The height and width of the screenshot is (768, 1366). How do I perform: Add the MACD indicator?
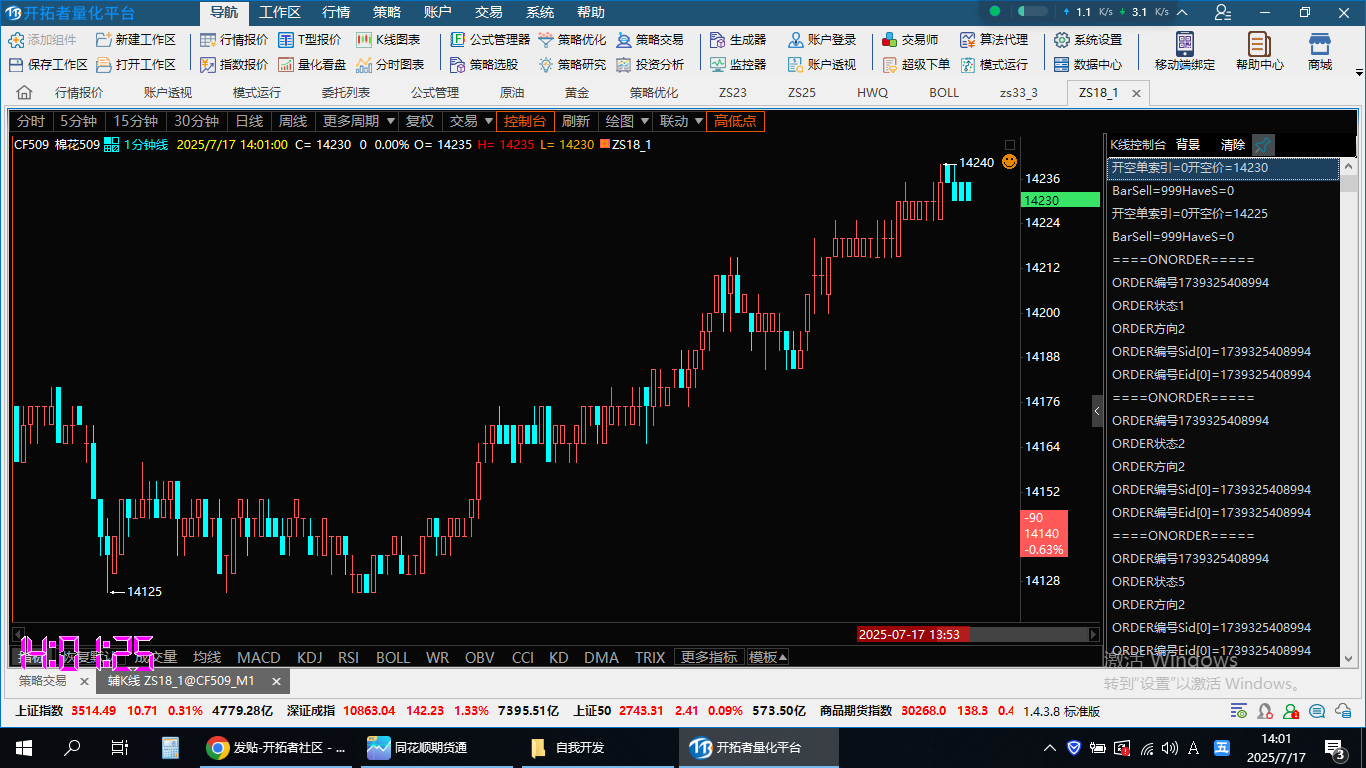pos(259,657)
